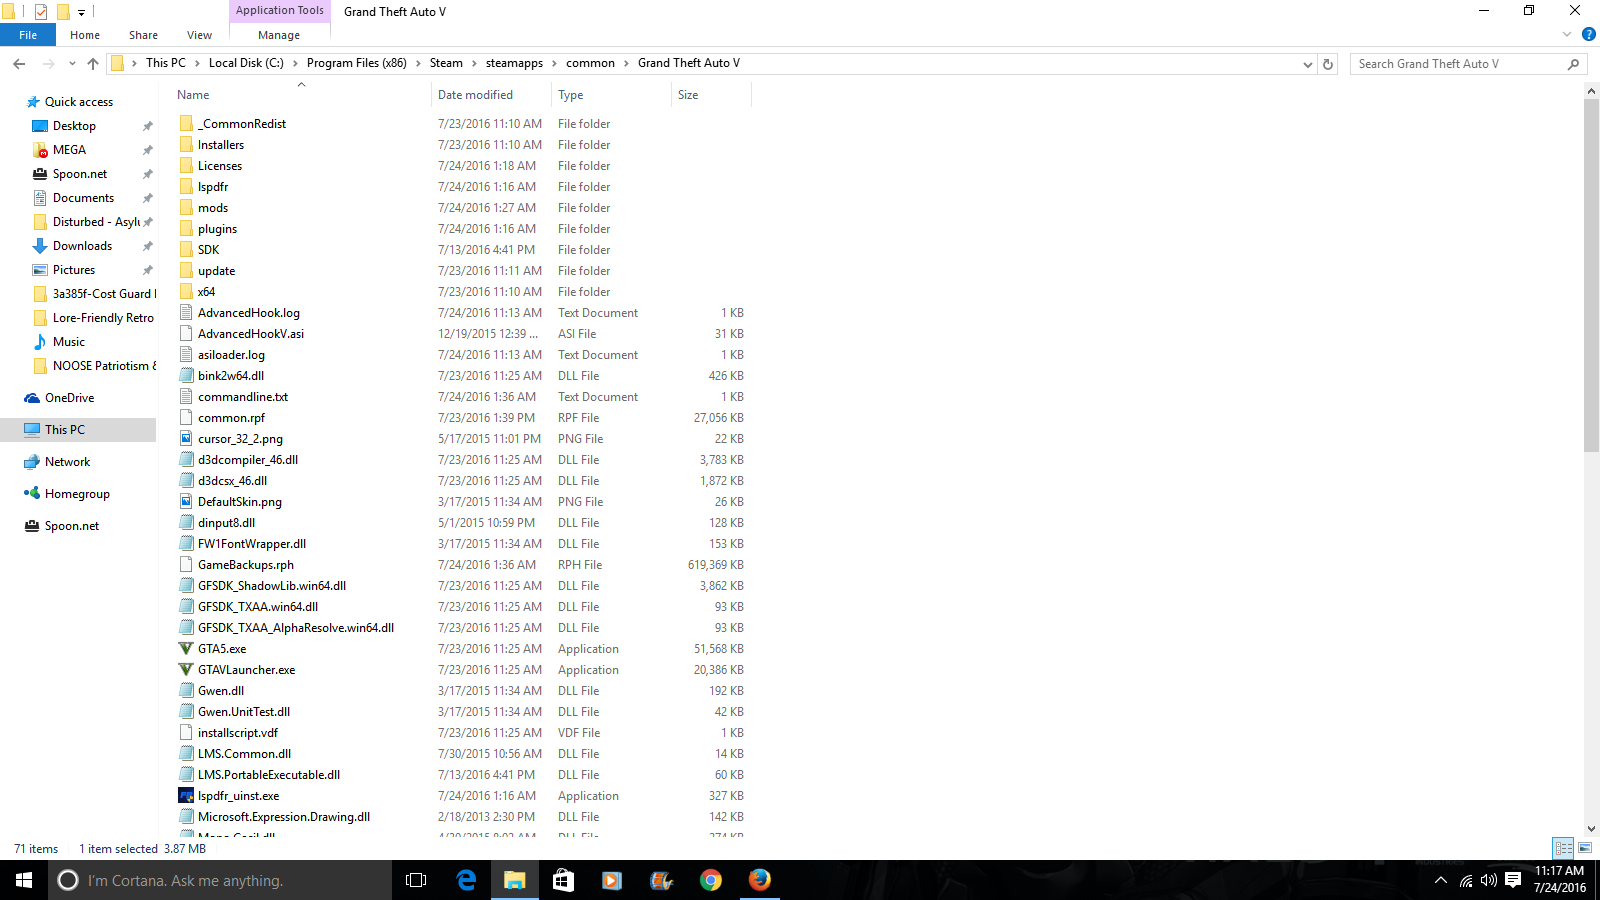Open the View ribbon tab
1600x900 pixels.
(x=199, y=35)
